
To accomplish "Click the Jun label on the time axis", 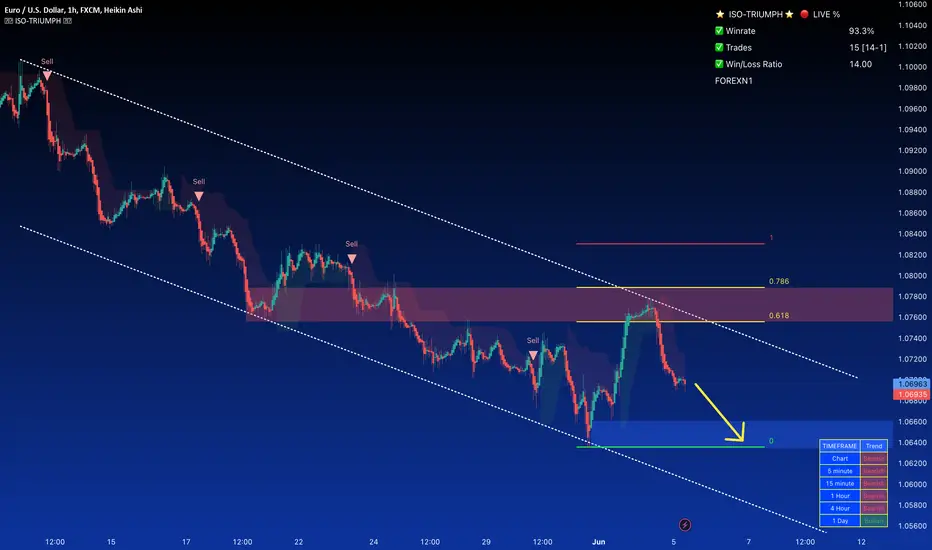I will (x=599, y=542).
